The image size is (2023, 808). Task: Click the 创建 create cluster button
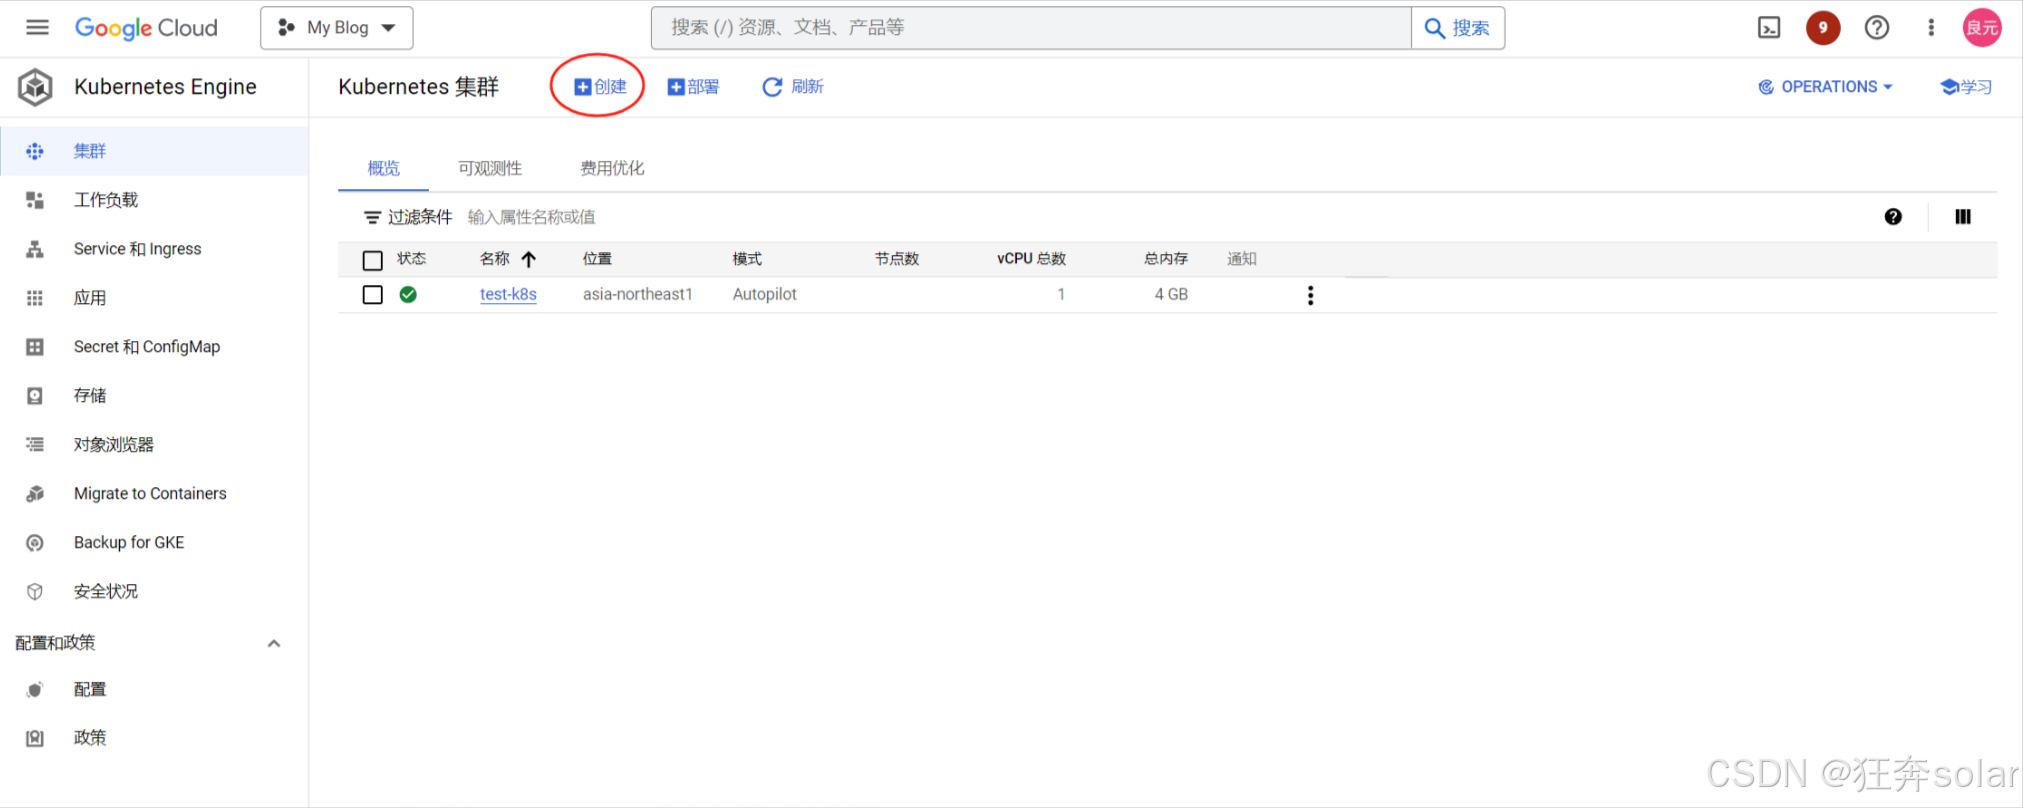[x=600, y=87]
